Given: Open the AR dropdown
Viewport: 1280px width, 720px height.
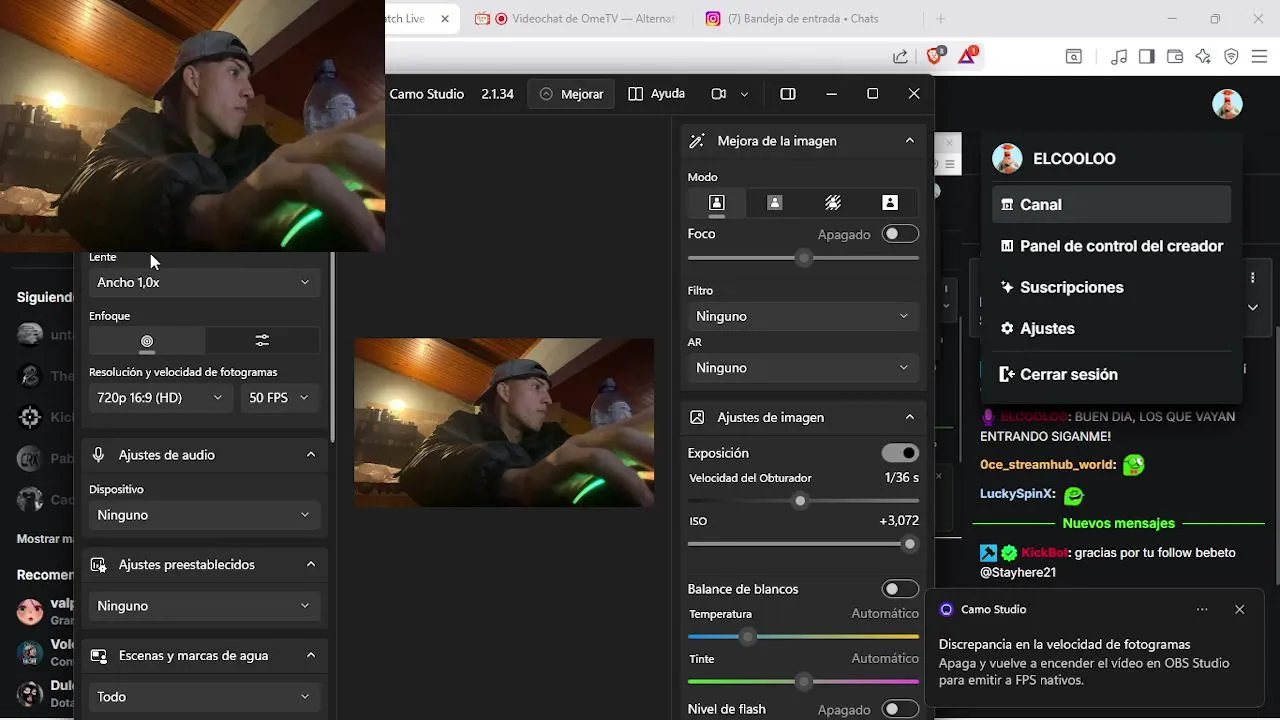Looking at the screenshot, I should 803,368.
